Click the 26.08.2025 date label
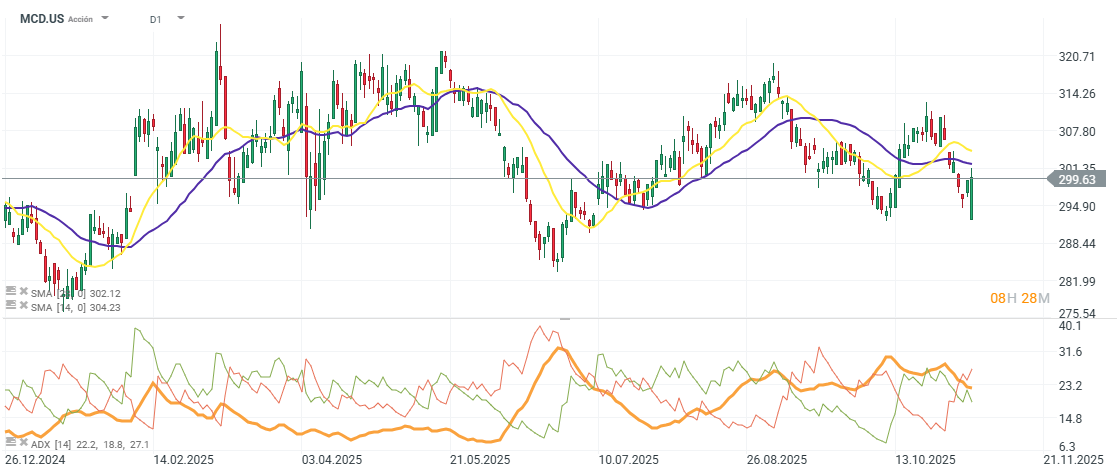This screenshot has height=476, width=1119. (777, 460)
